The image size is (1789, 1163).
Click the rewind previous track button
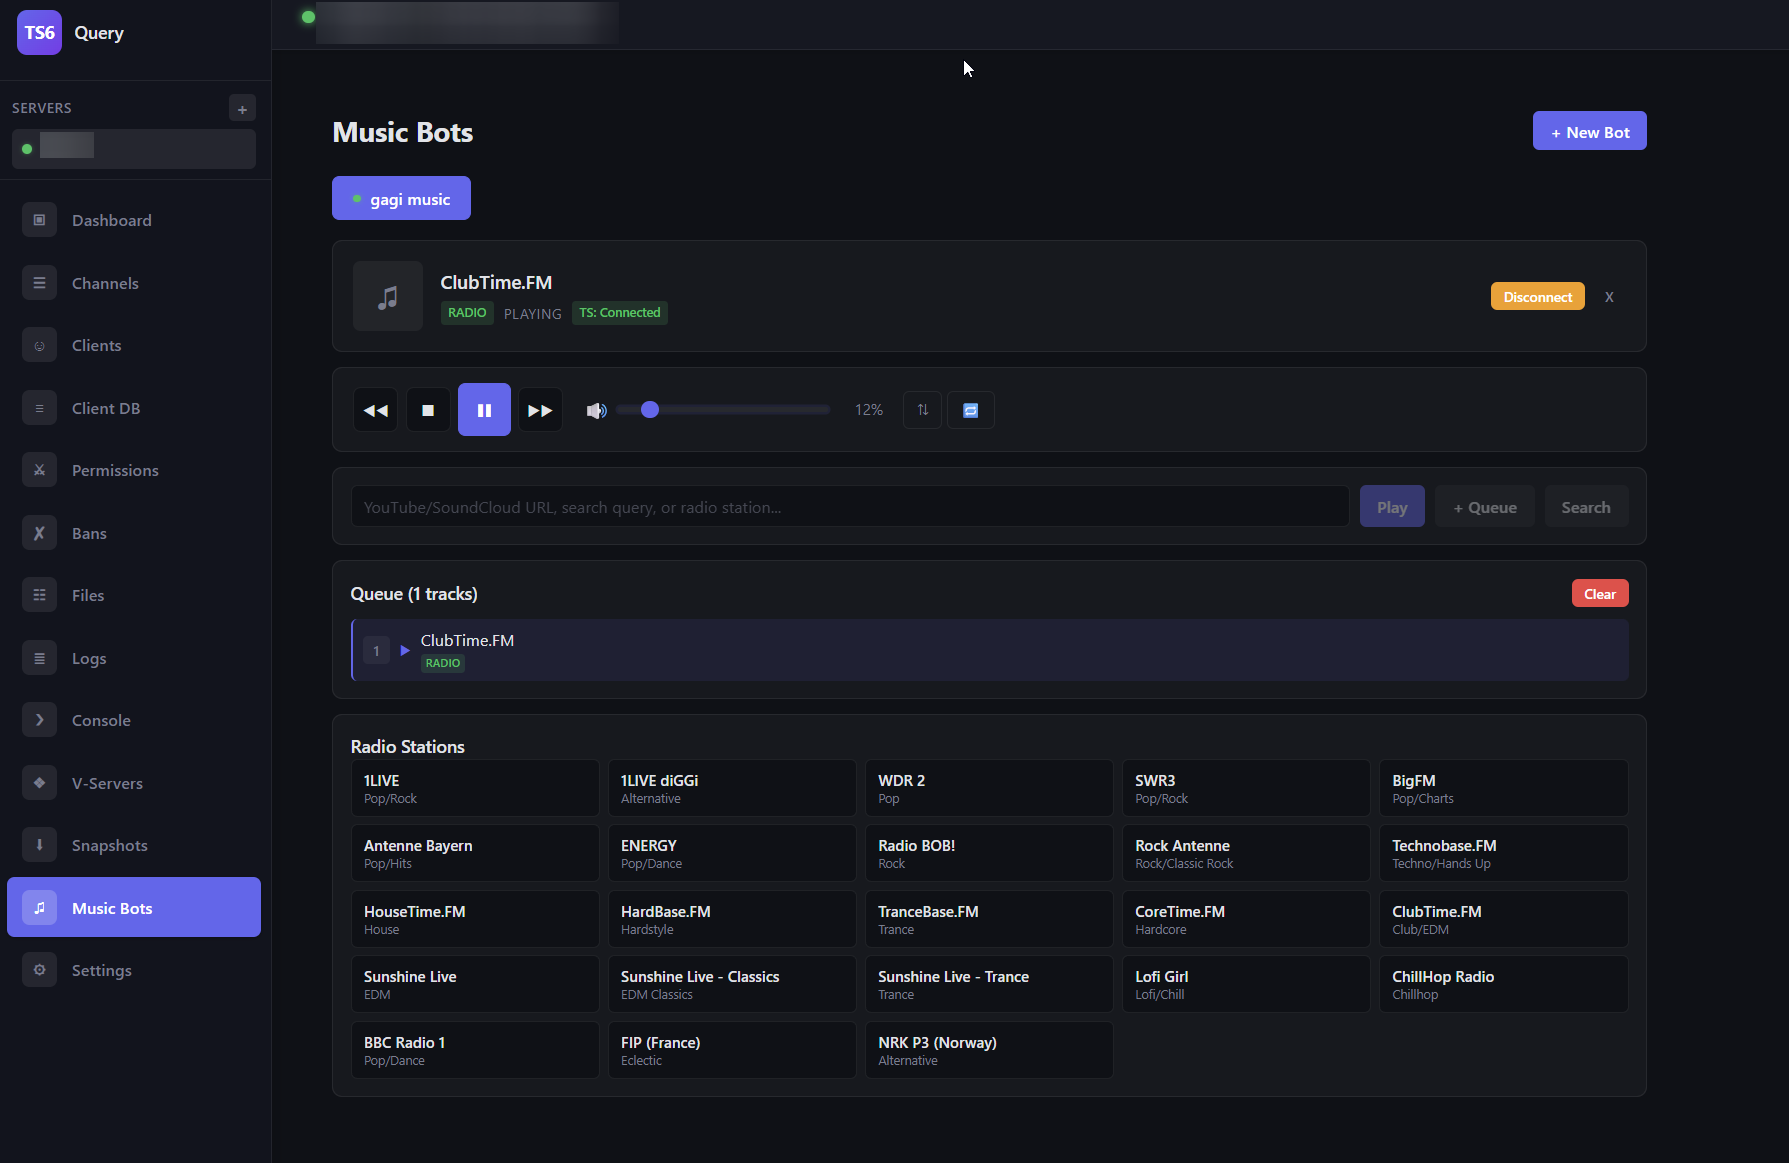[376, 410]
